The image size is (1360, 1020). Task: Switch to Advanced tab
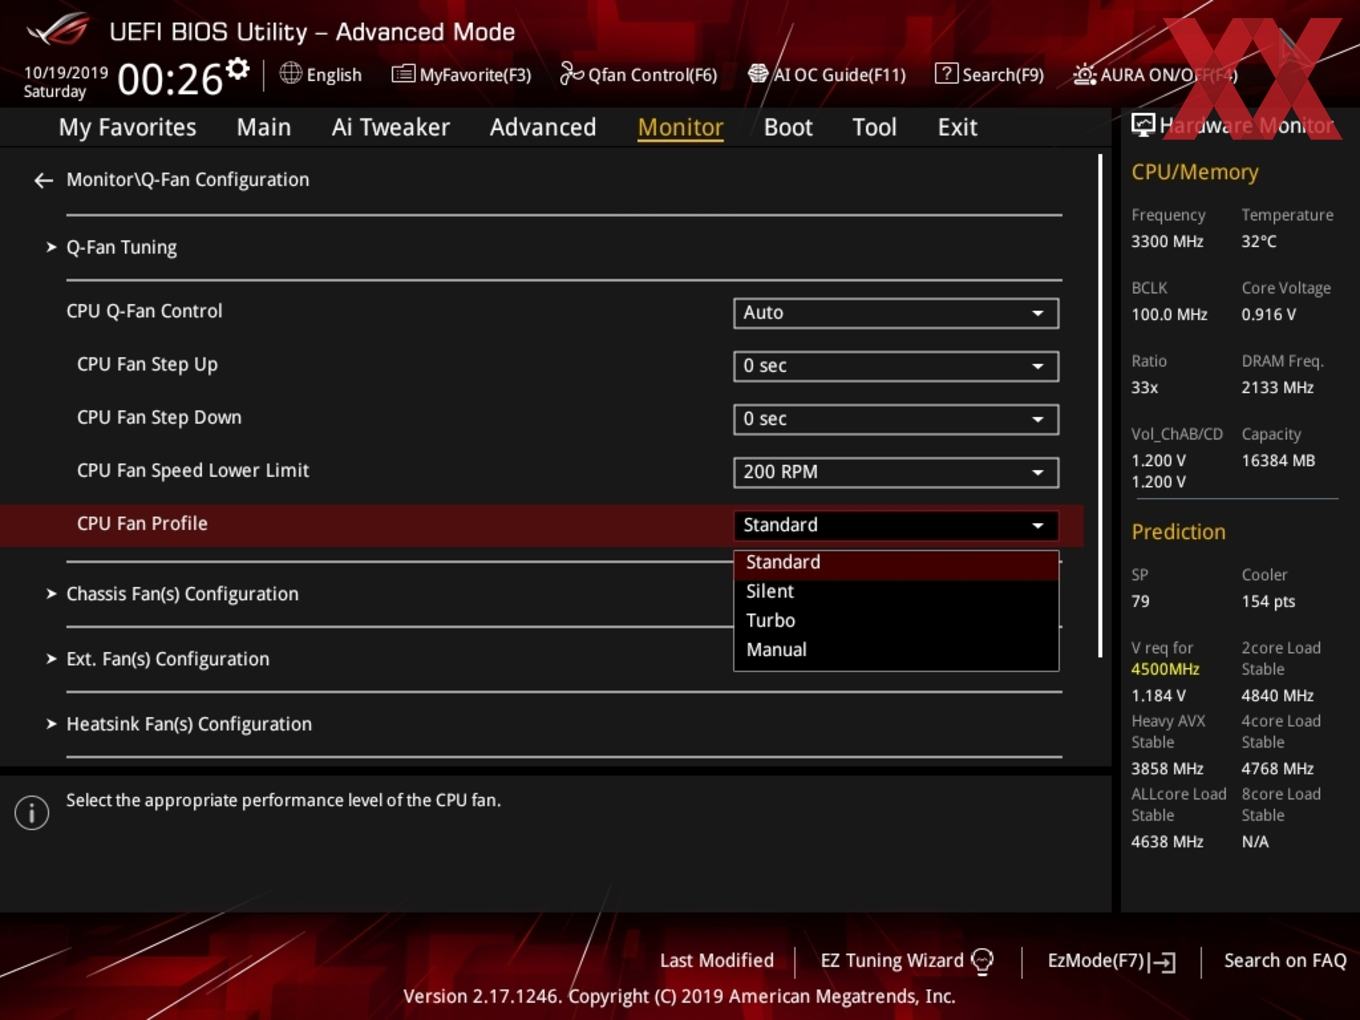[543, 127]
